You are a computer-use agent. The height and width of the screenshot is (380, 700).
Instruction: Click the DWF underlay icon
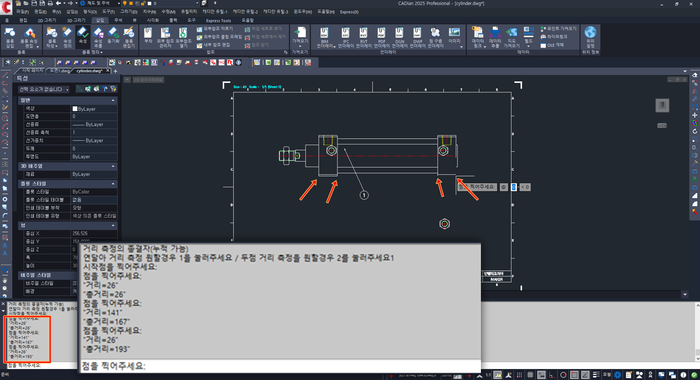[x=417, y=38]
